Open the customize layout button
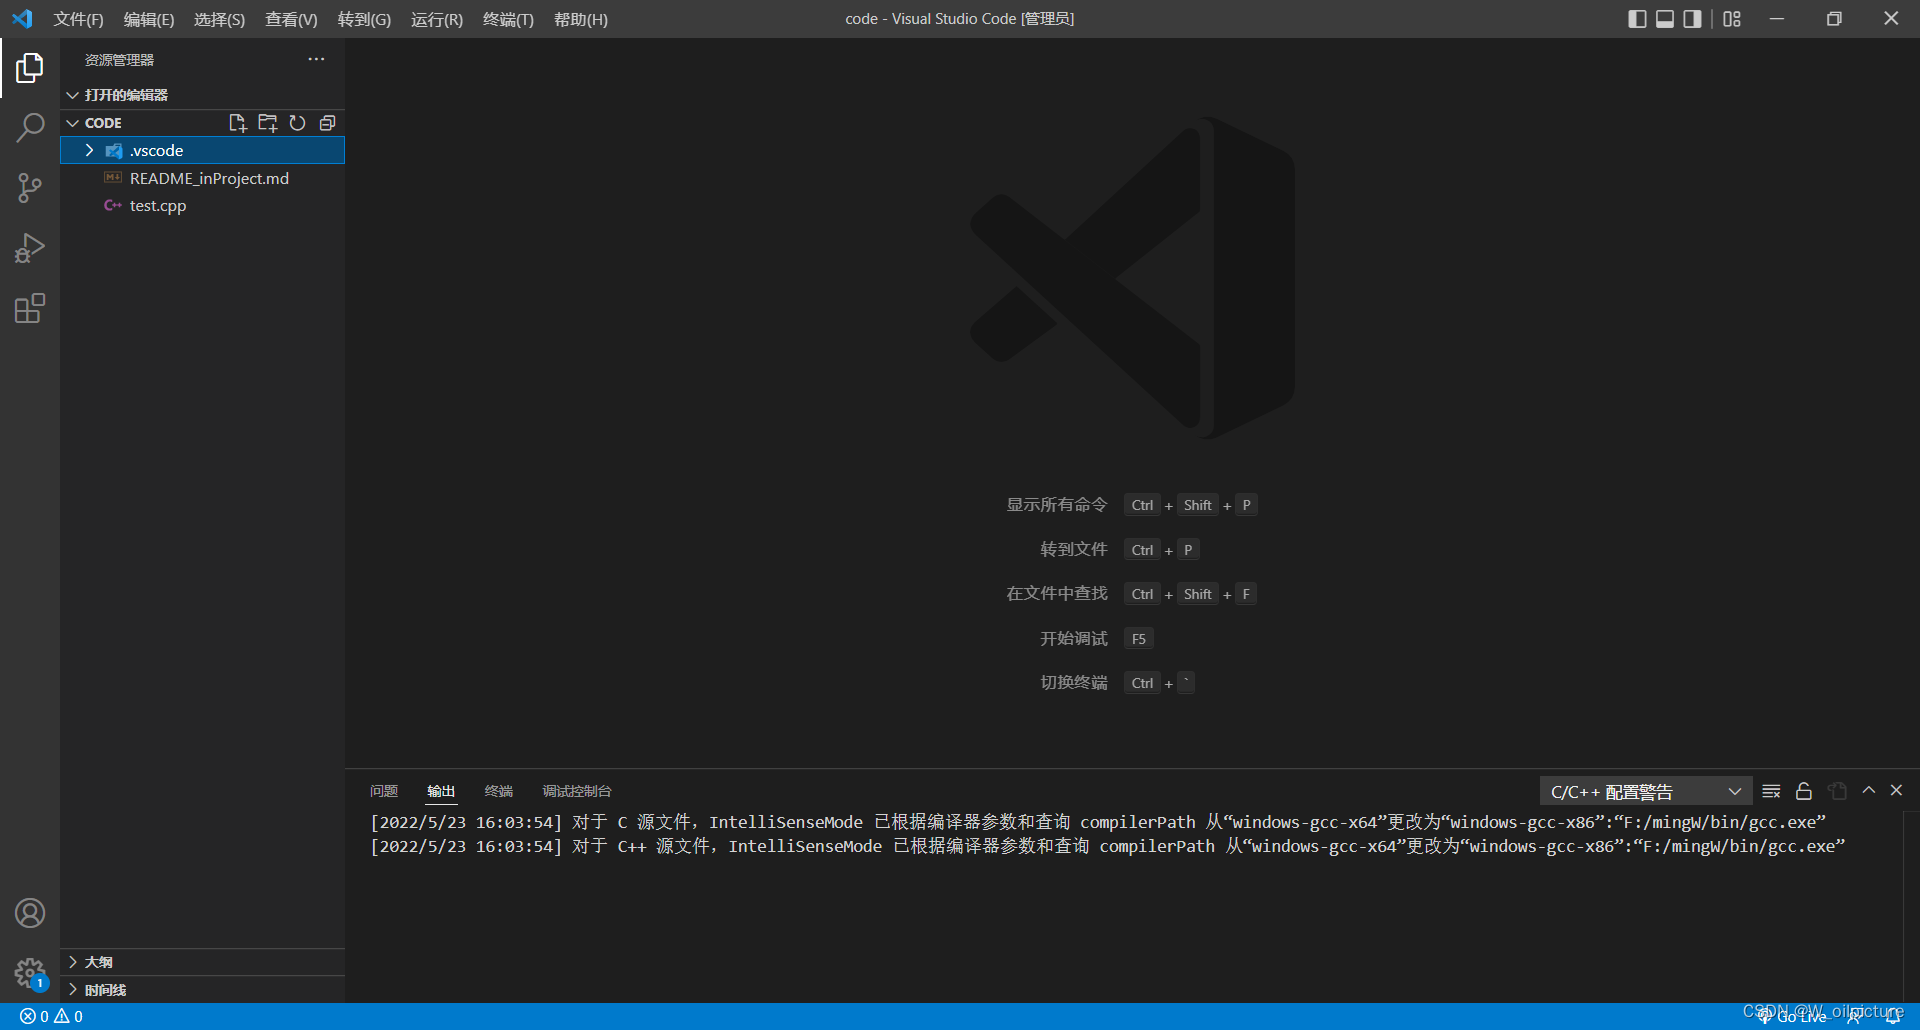Viewport: 1920px width, 1030px height. pos(1732,19)
